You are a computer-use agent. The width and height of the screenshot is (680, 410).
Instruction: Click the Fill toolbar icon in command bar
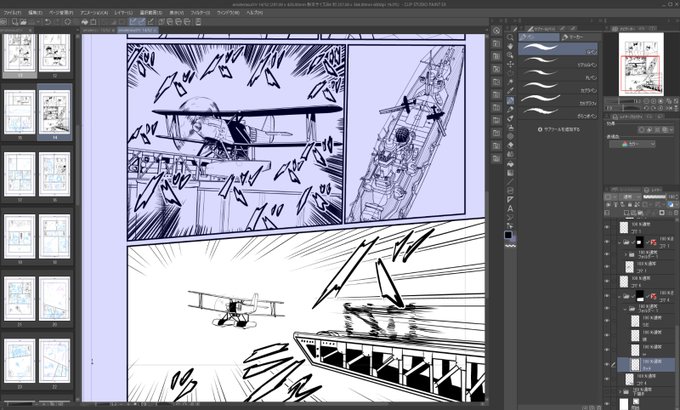click(x=85, y=22)
